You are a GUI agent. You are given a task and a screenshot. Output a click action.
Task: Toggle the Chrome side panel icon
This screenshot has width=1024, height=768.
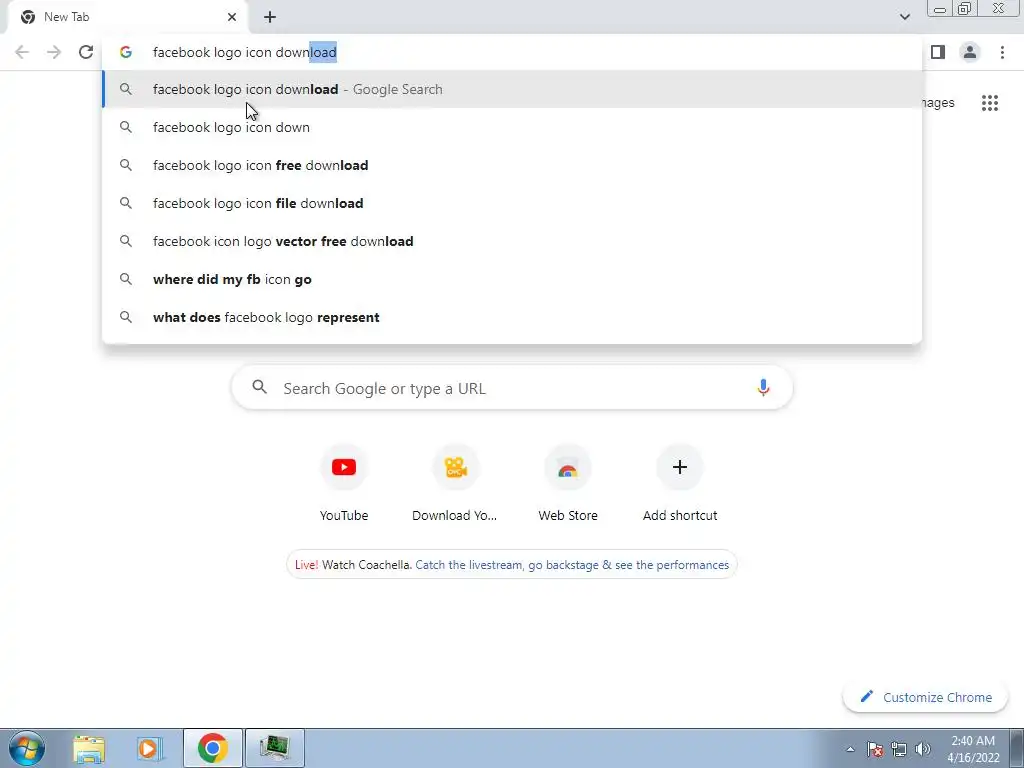tap(938, 52)
